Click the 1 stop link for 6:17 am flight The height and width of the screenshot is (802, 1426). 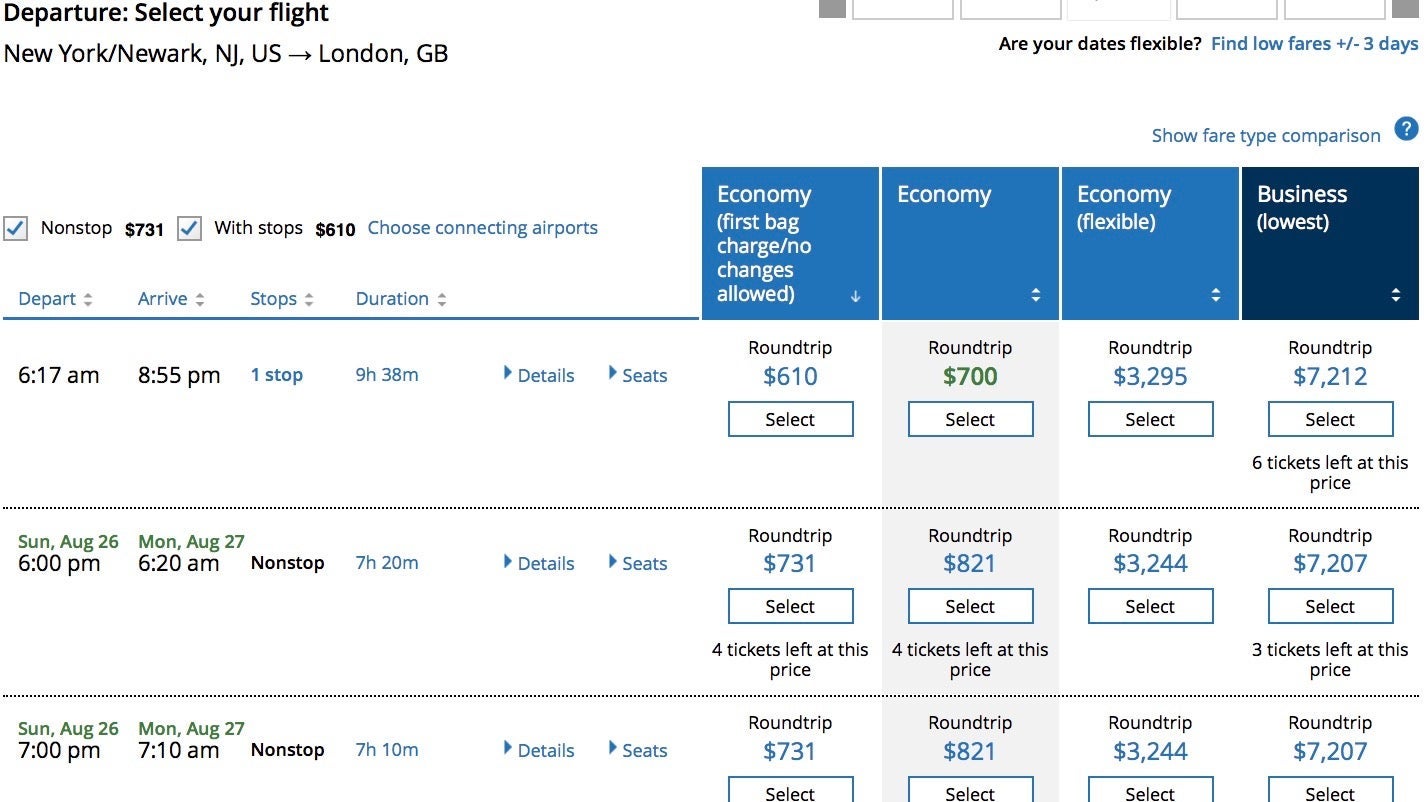coord(276,375)
